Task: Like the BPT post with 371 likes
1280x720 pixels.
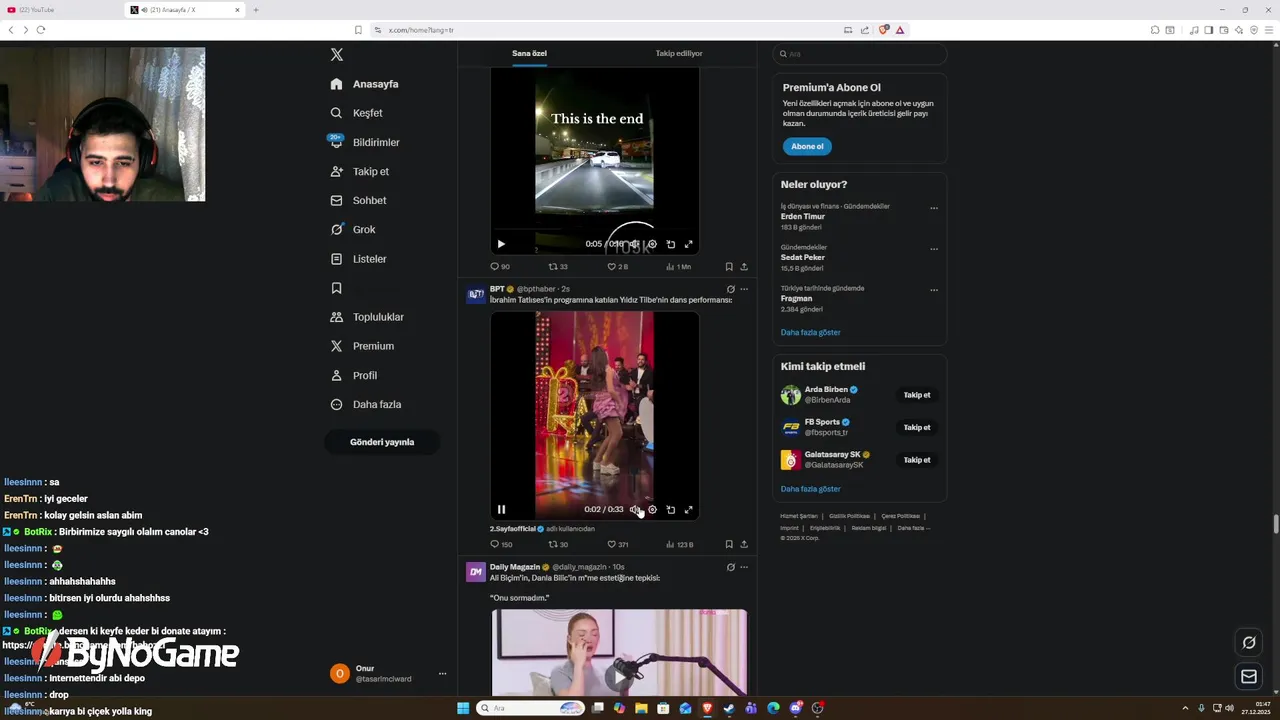Action: coord(618,545)
